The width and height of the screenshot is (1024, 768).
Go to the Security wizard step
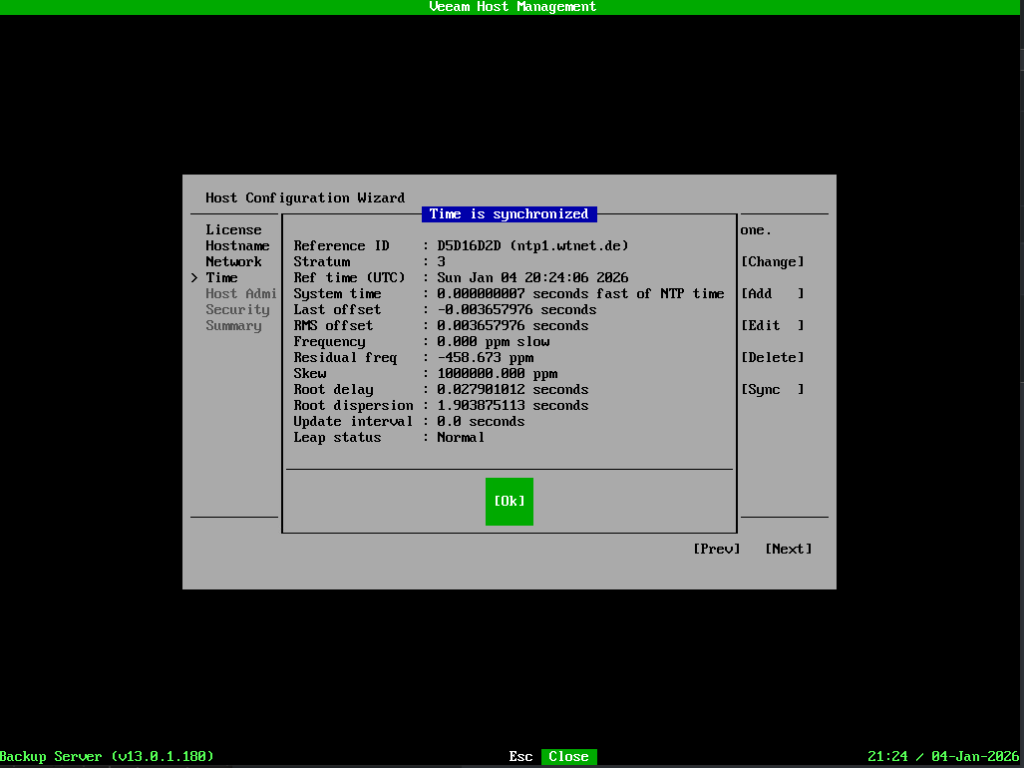tap(237, 310)
